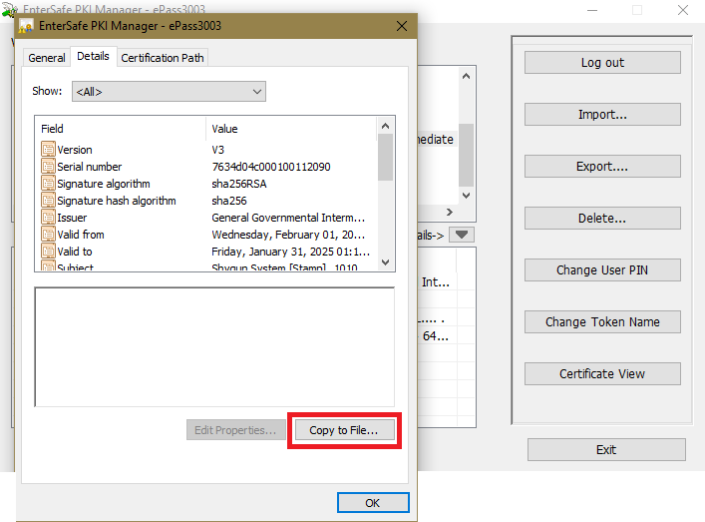Click the Issuer field icon
This screenshot has height=522, width=705.
48,218
